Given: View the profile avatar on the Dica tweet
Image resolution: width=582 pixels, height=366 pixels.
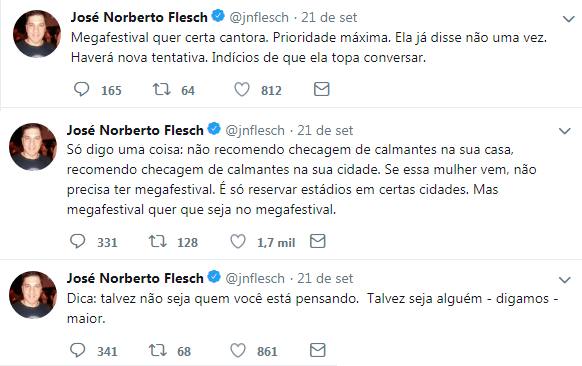Looking at the screenshot, I should (33, 295).
